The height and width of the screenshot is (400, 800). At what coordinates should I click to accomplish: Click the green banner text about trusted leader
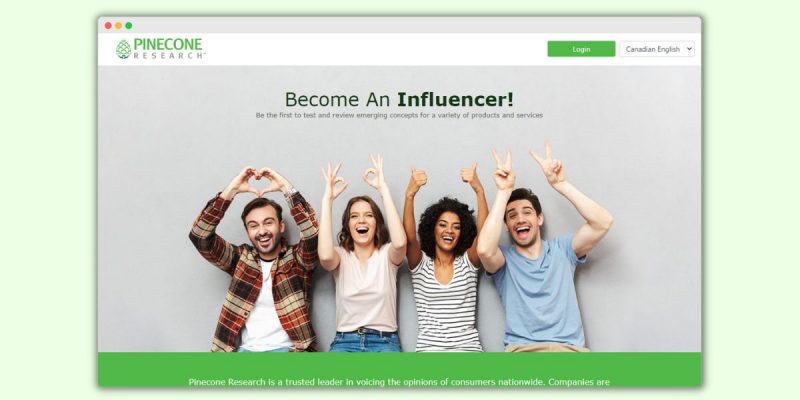click(399, 382)
